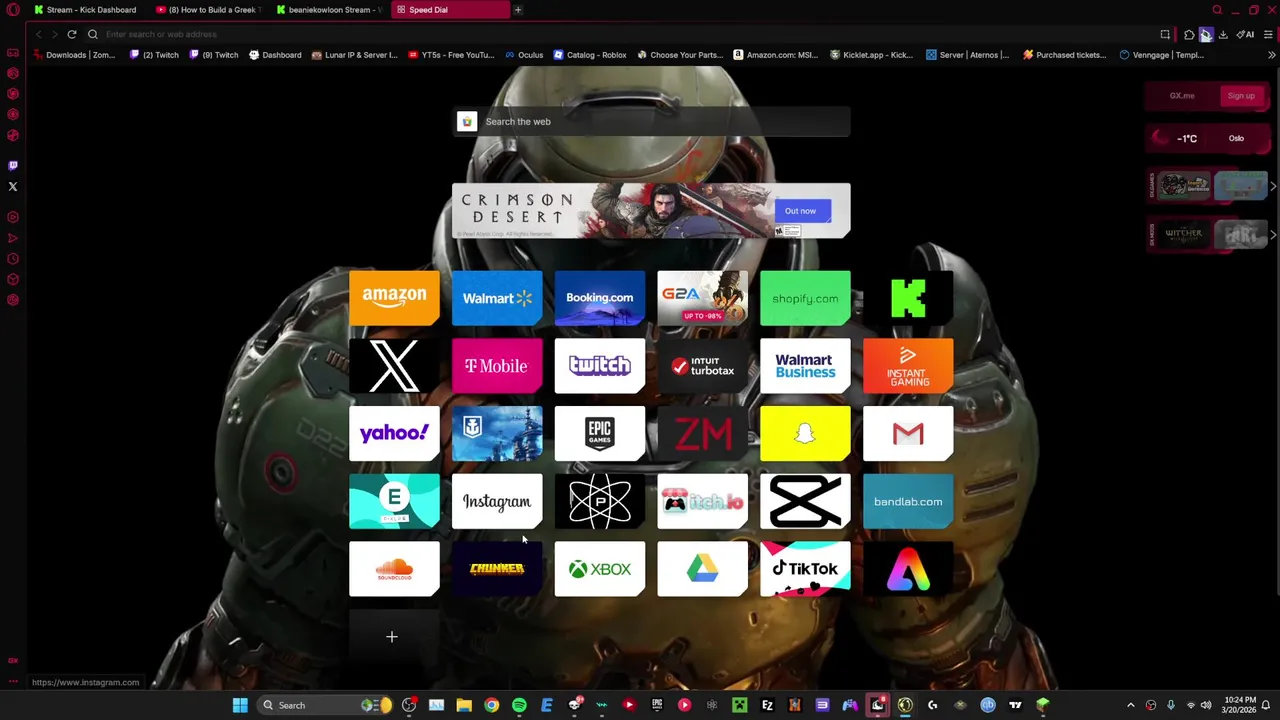This screenshot has width=1280, height=720.
Task: Show next GX Games thumbnails
Action: tap(1272, 186)
